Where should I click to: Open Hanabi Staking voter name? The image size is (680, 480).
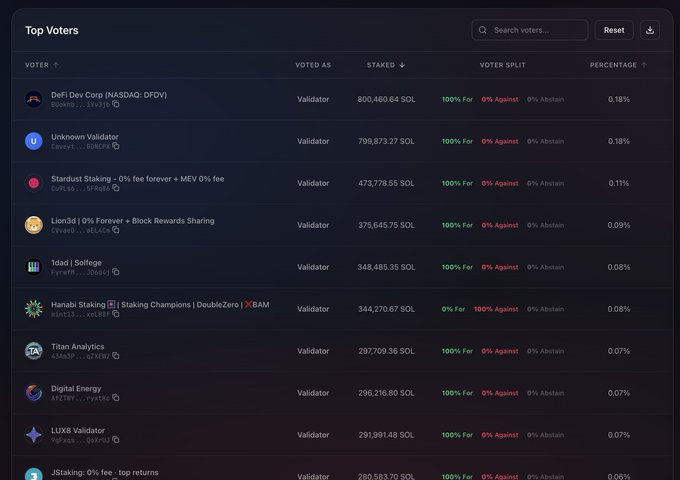click(x=160, y=304)
